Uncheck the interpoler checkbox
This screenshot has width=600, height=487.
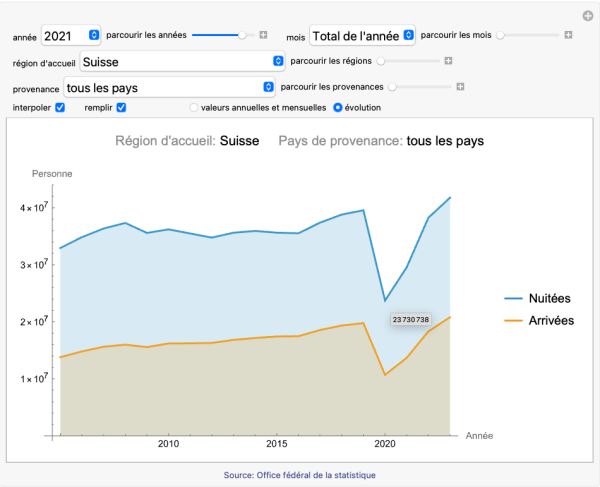60,107
